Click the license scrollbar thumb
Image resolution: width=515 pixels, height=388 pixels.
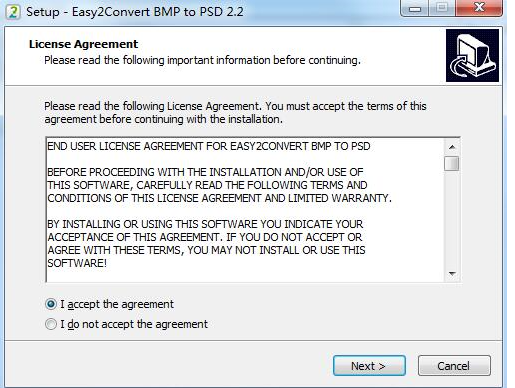(452, 163)
